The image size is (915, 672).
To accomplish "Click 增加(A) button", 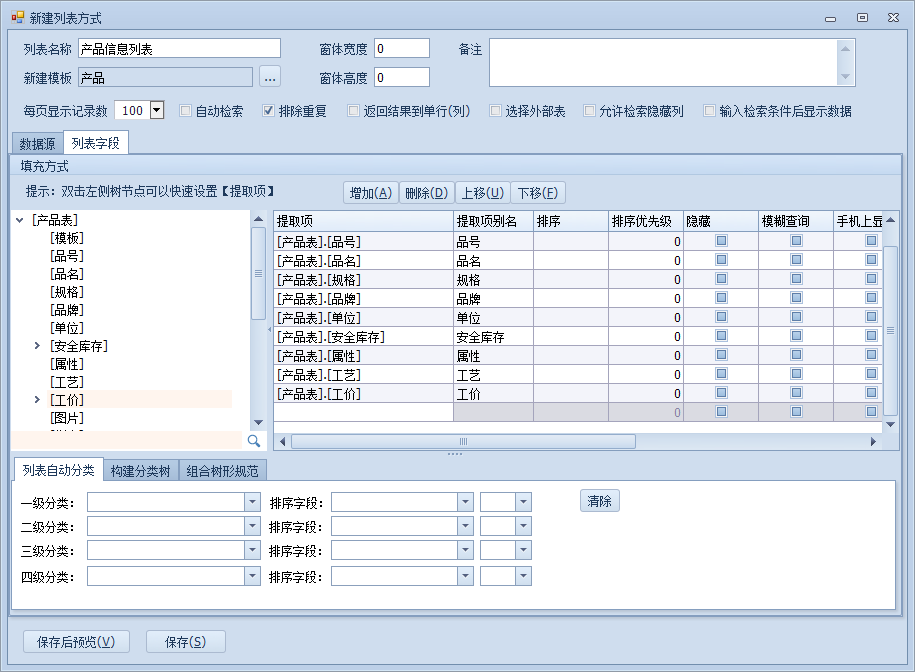I will click(371, 192).
